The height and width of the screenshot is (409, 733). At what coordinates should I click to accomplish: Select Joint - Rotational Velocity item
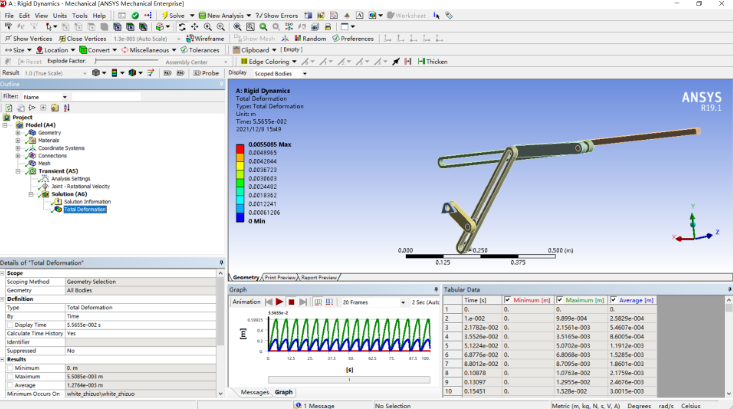80,186
